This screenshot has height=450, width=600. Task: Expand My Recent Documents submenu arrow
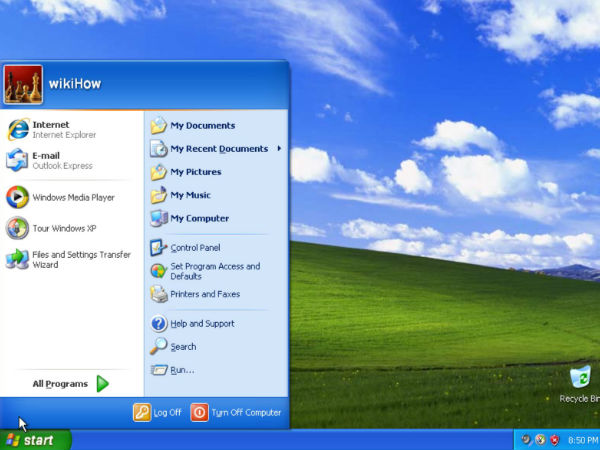279,148
